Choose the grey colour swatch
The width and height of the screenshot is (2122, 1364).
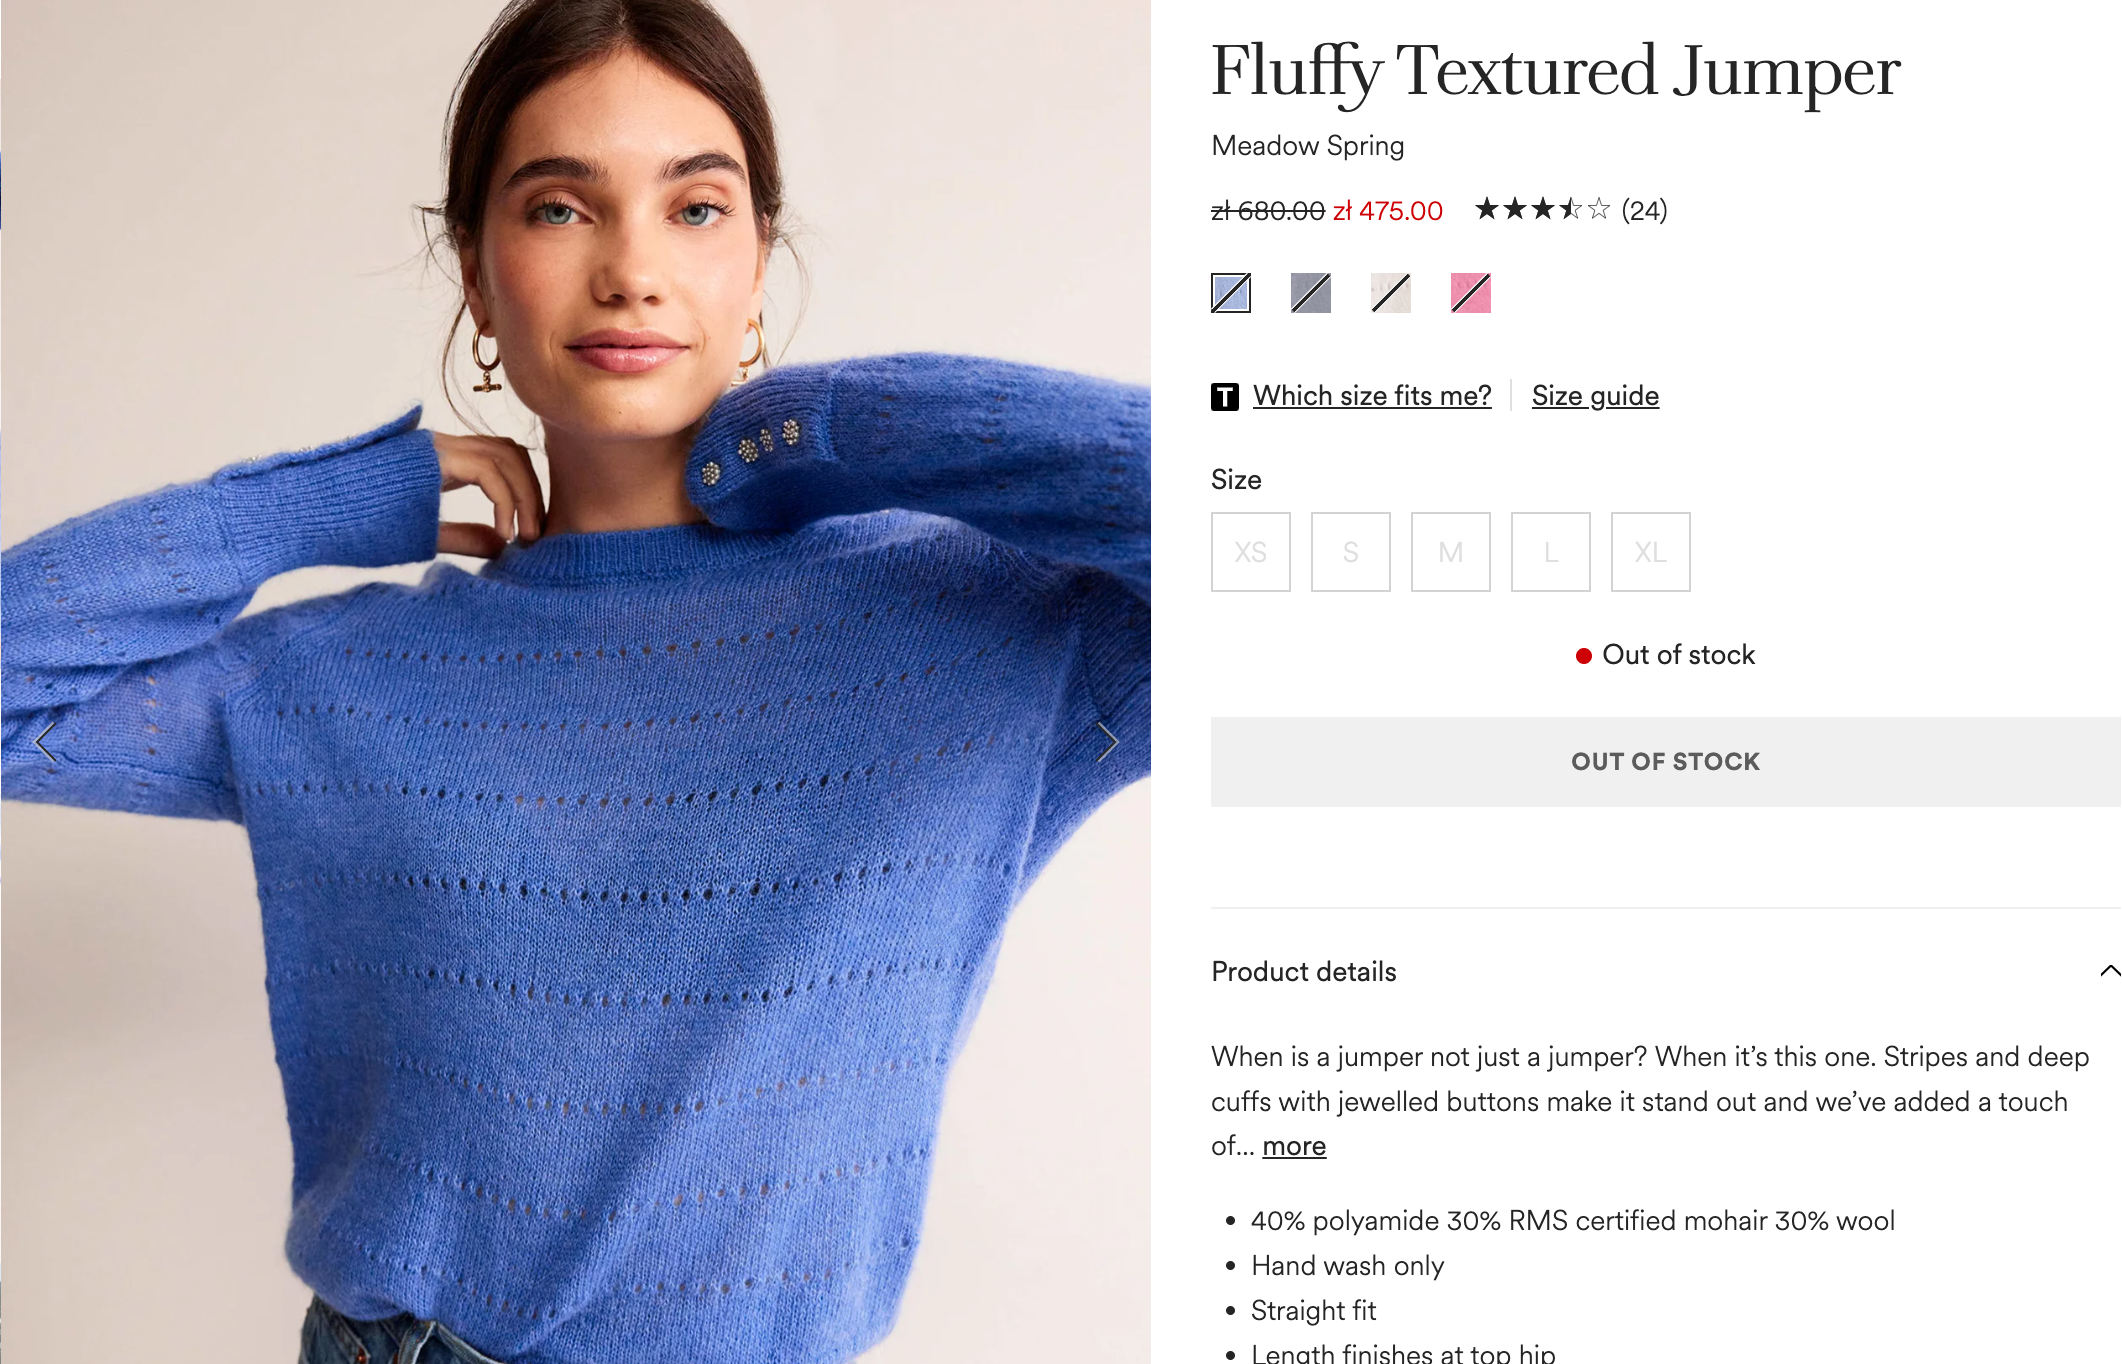[1311, 293]
